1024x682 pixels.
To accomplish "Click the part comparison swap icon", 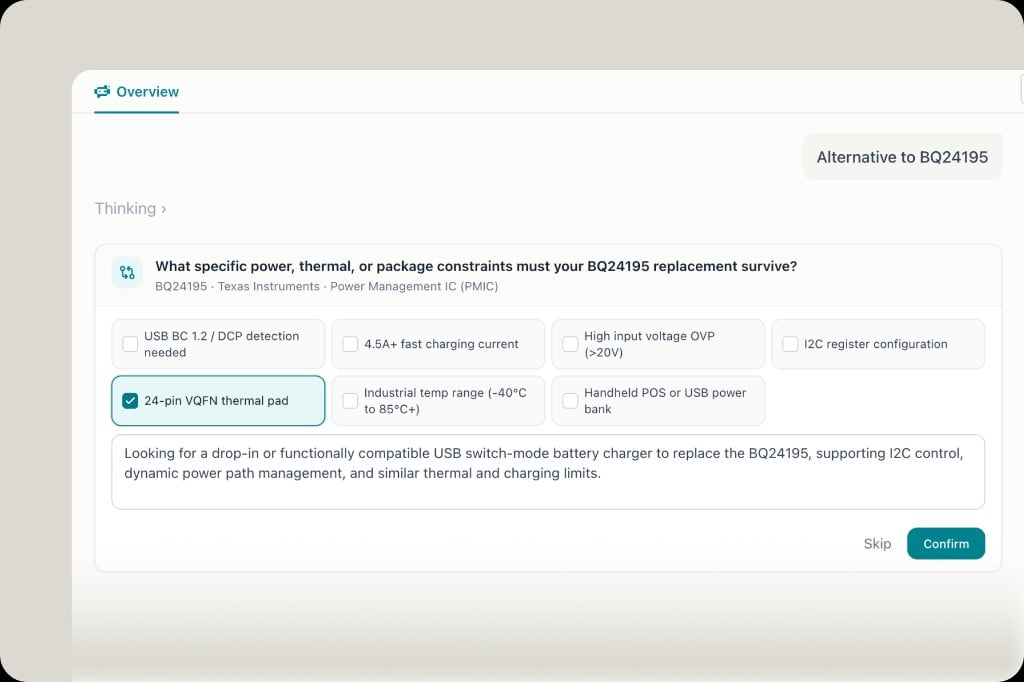I will [127, 273].
